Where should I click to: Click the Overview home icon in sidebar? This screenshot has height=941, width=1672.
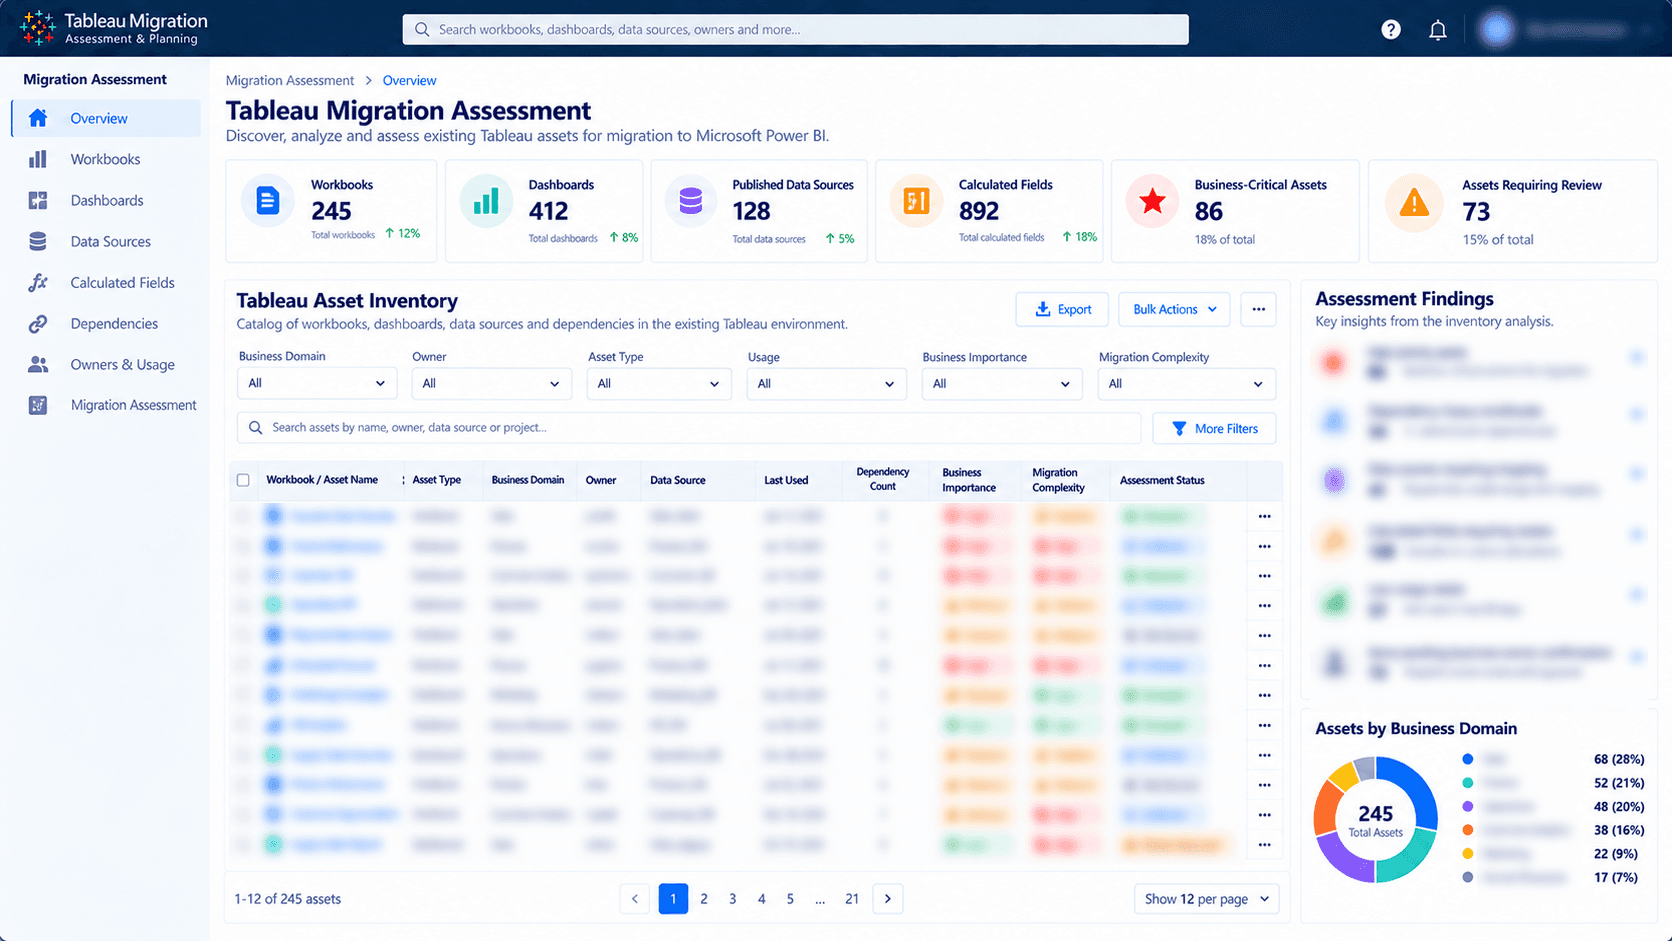click(38, 118)
